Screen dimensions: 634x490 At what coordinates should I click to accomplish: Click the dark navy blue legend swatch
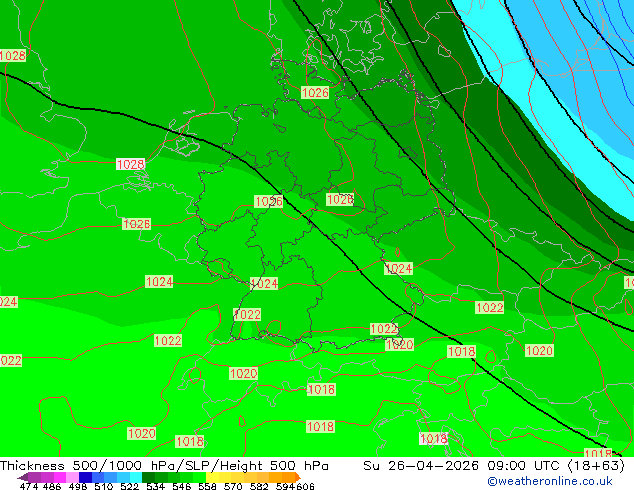[x=85, y=477]
